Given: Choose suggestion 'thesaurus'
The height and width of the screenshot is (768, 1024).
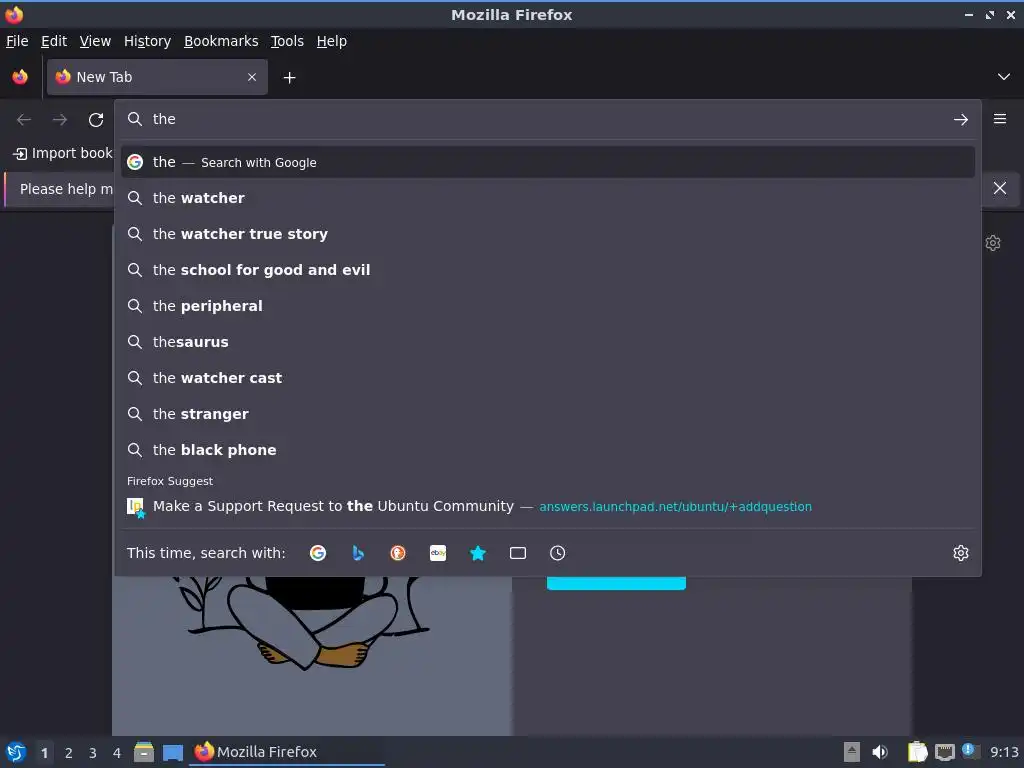Looking at the screenshot, I should coord(548,342).
